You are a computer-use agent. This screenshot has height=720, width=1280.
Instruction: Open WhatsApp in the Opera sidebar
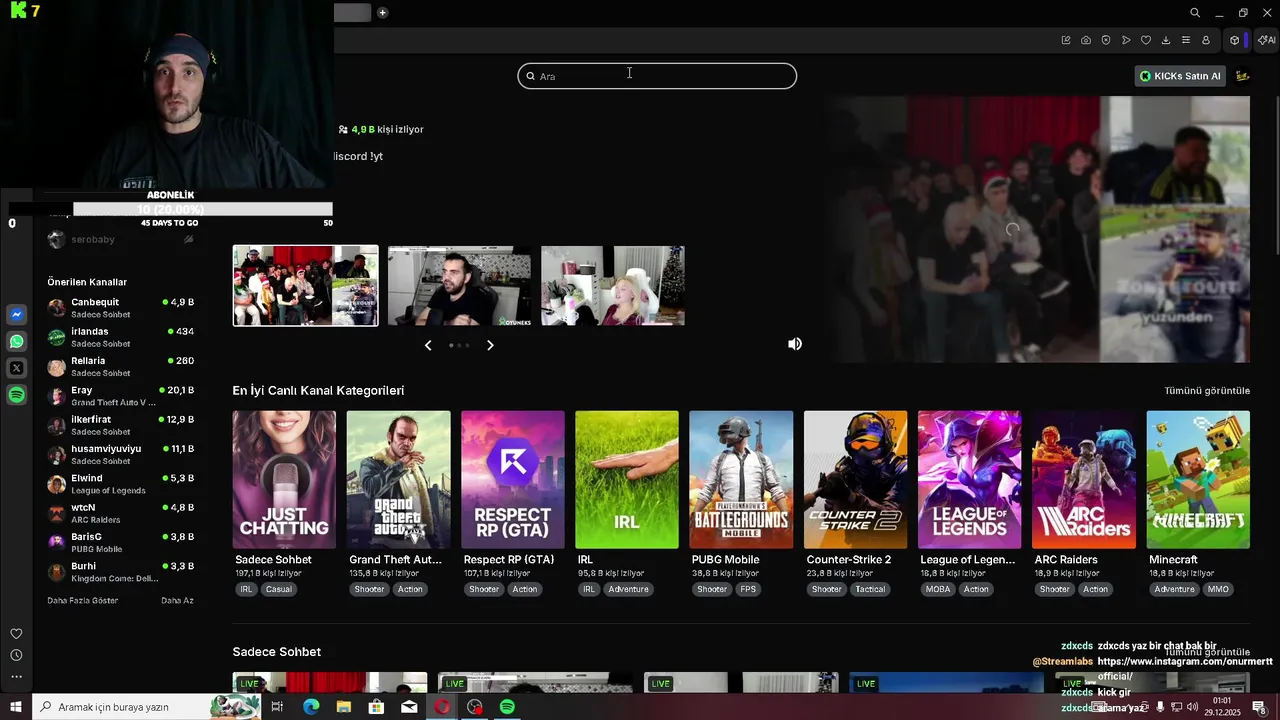coord(16,341)
